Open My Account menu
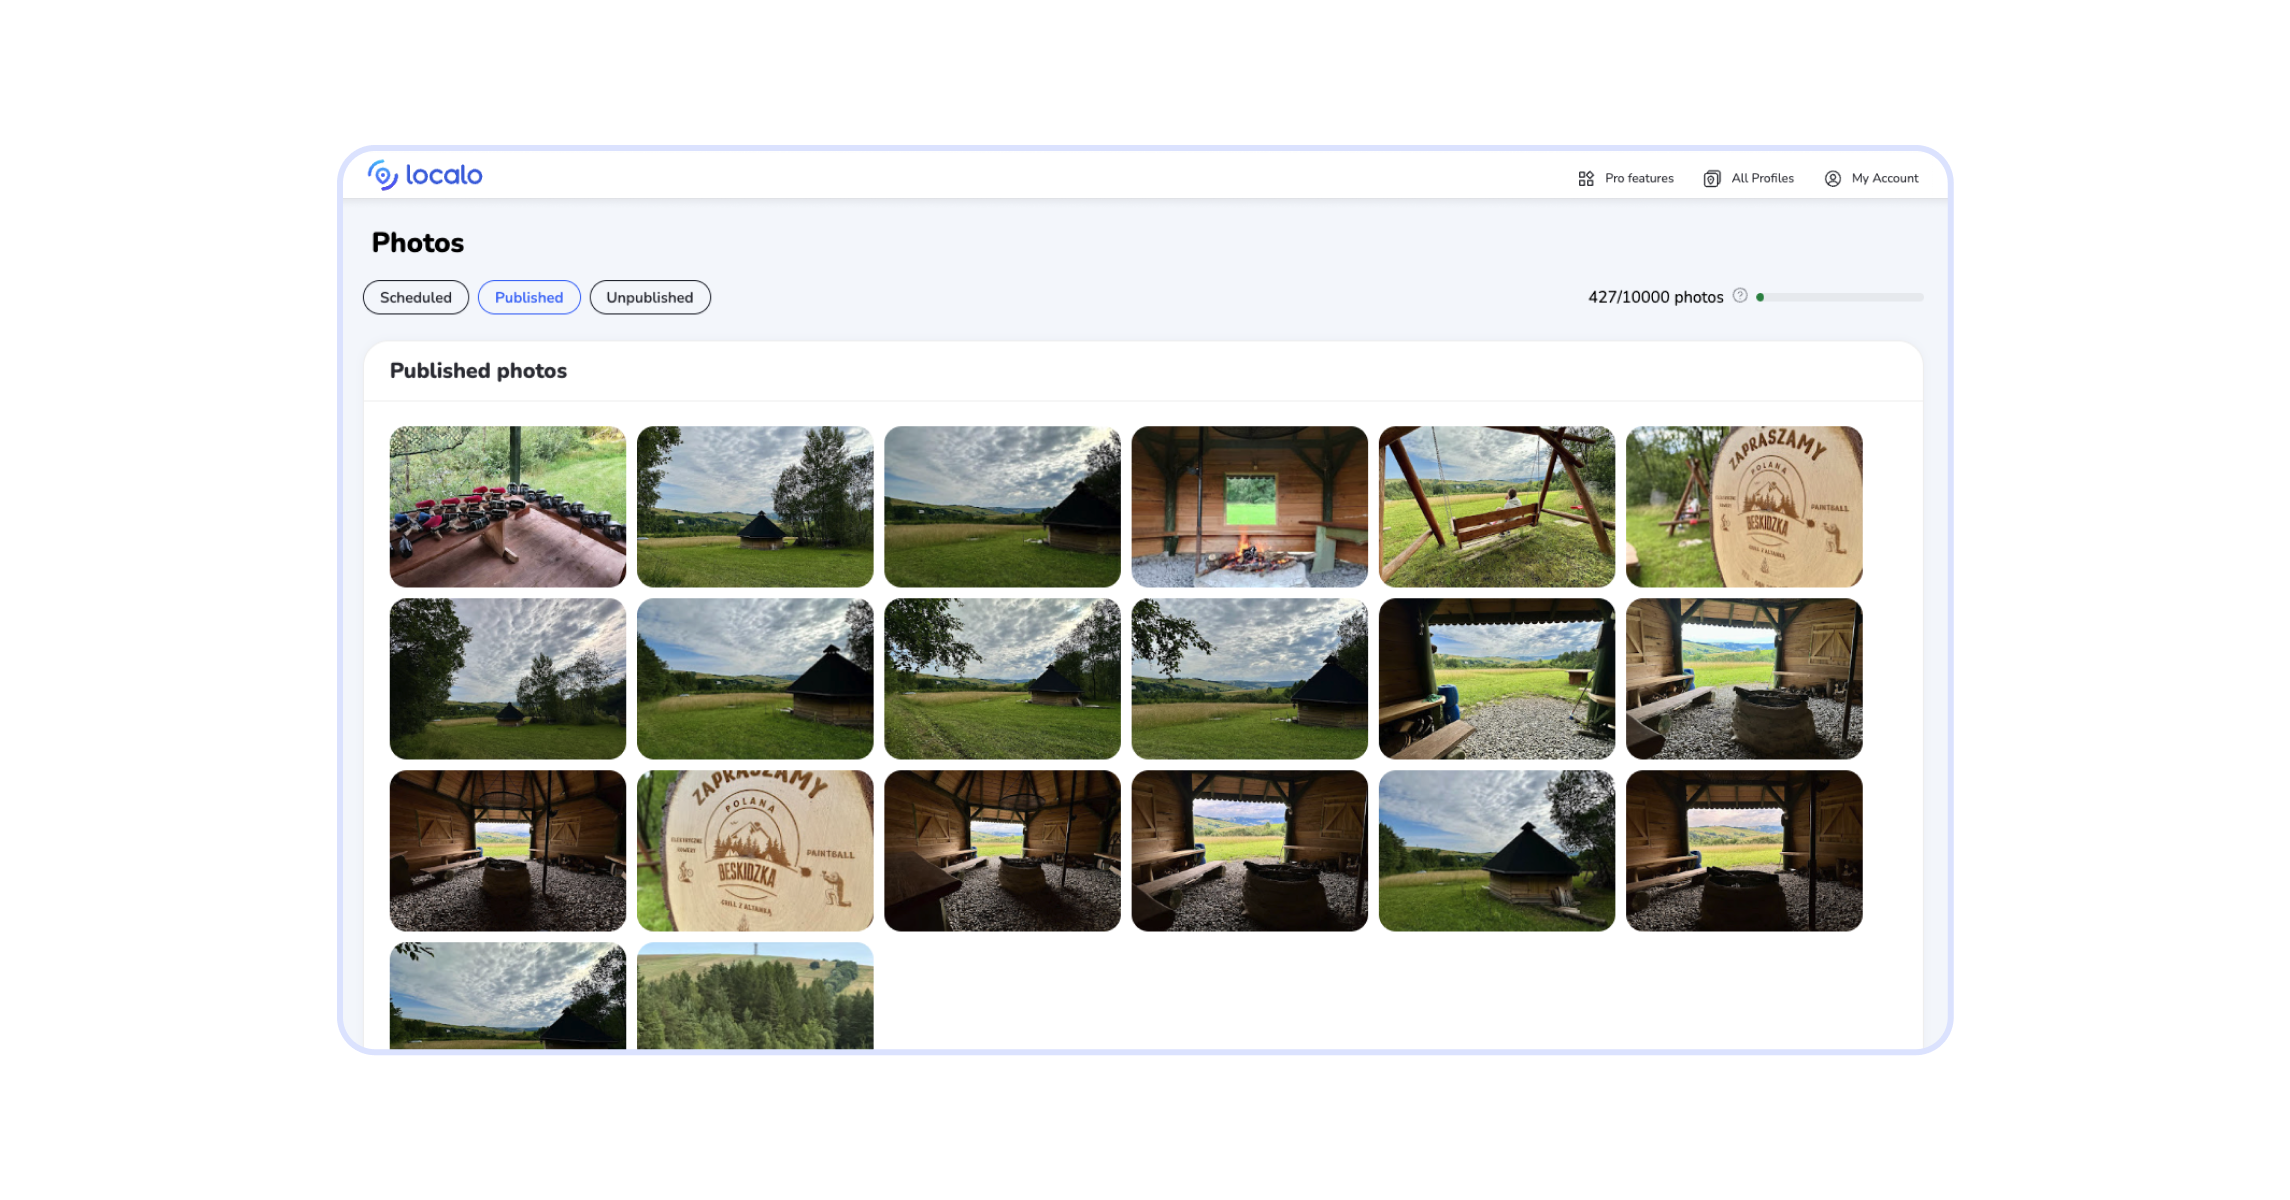Image resolution: width=2290 pixels, height=1200 pixels. [1884, 179]
